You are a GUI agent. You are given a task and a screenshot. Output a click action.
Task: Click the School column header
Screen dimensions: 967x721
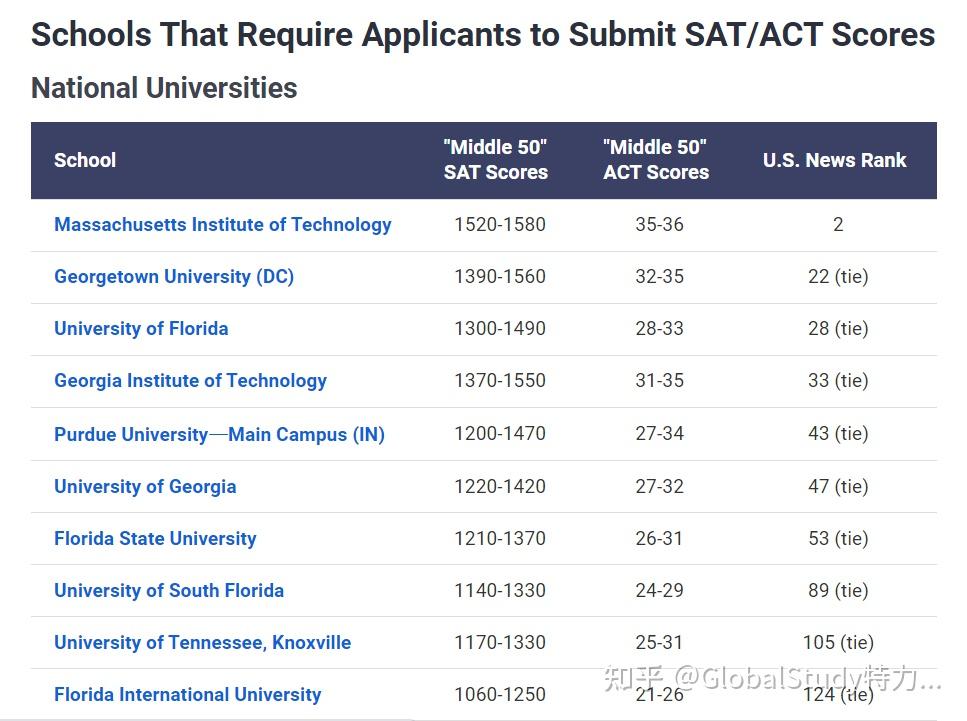pos(85,160)
